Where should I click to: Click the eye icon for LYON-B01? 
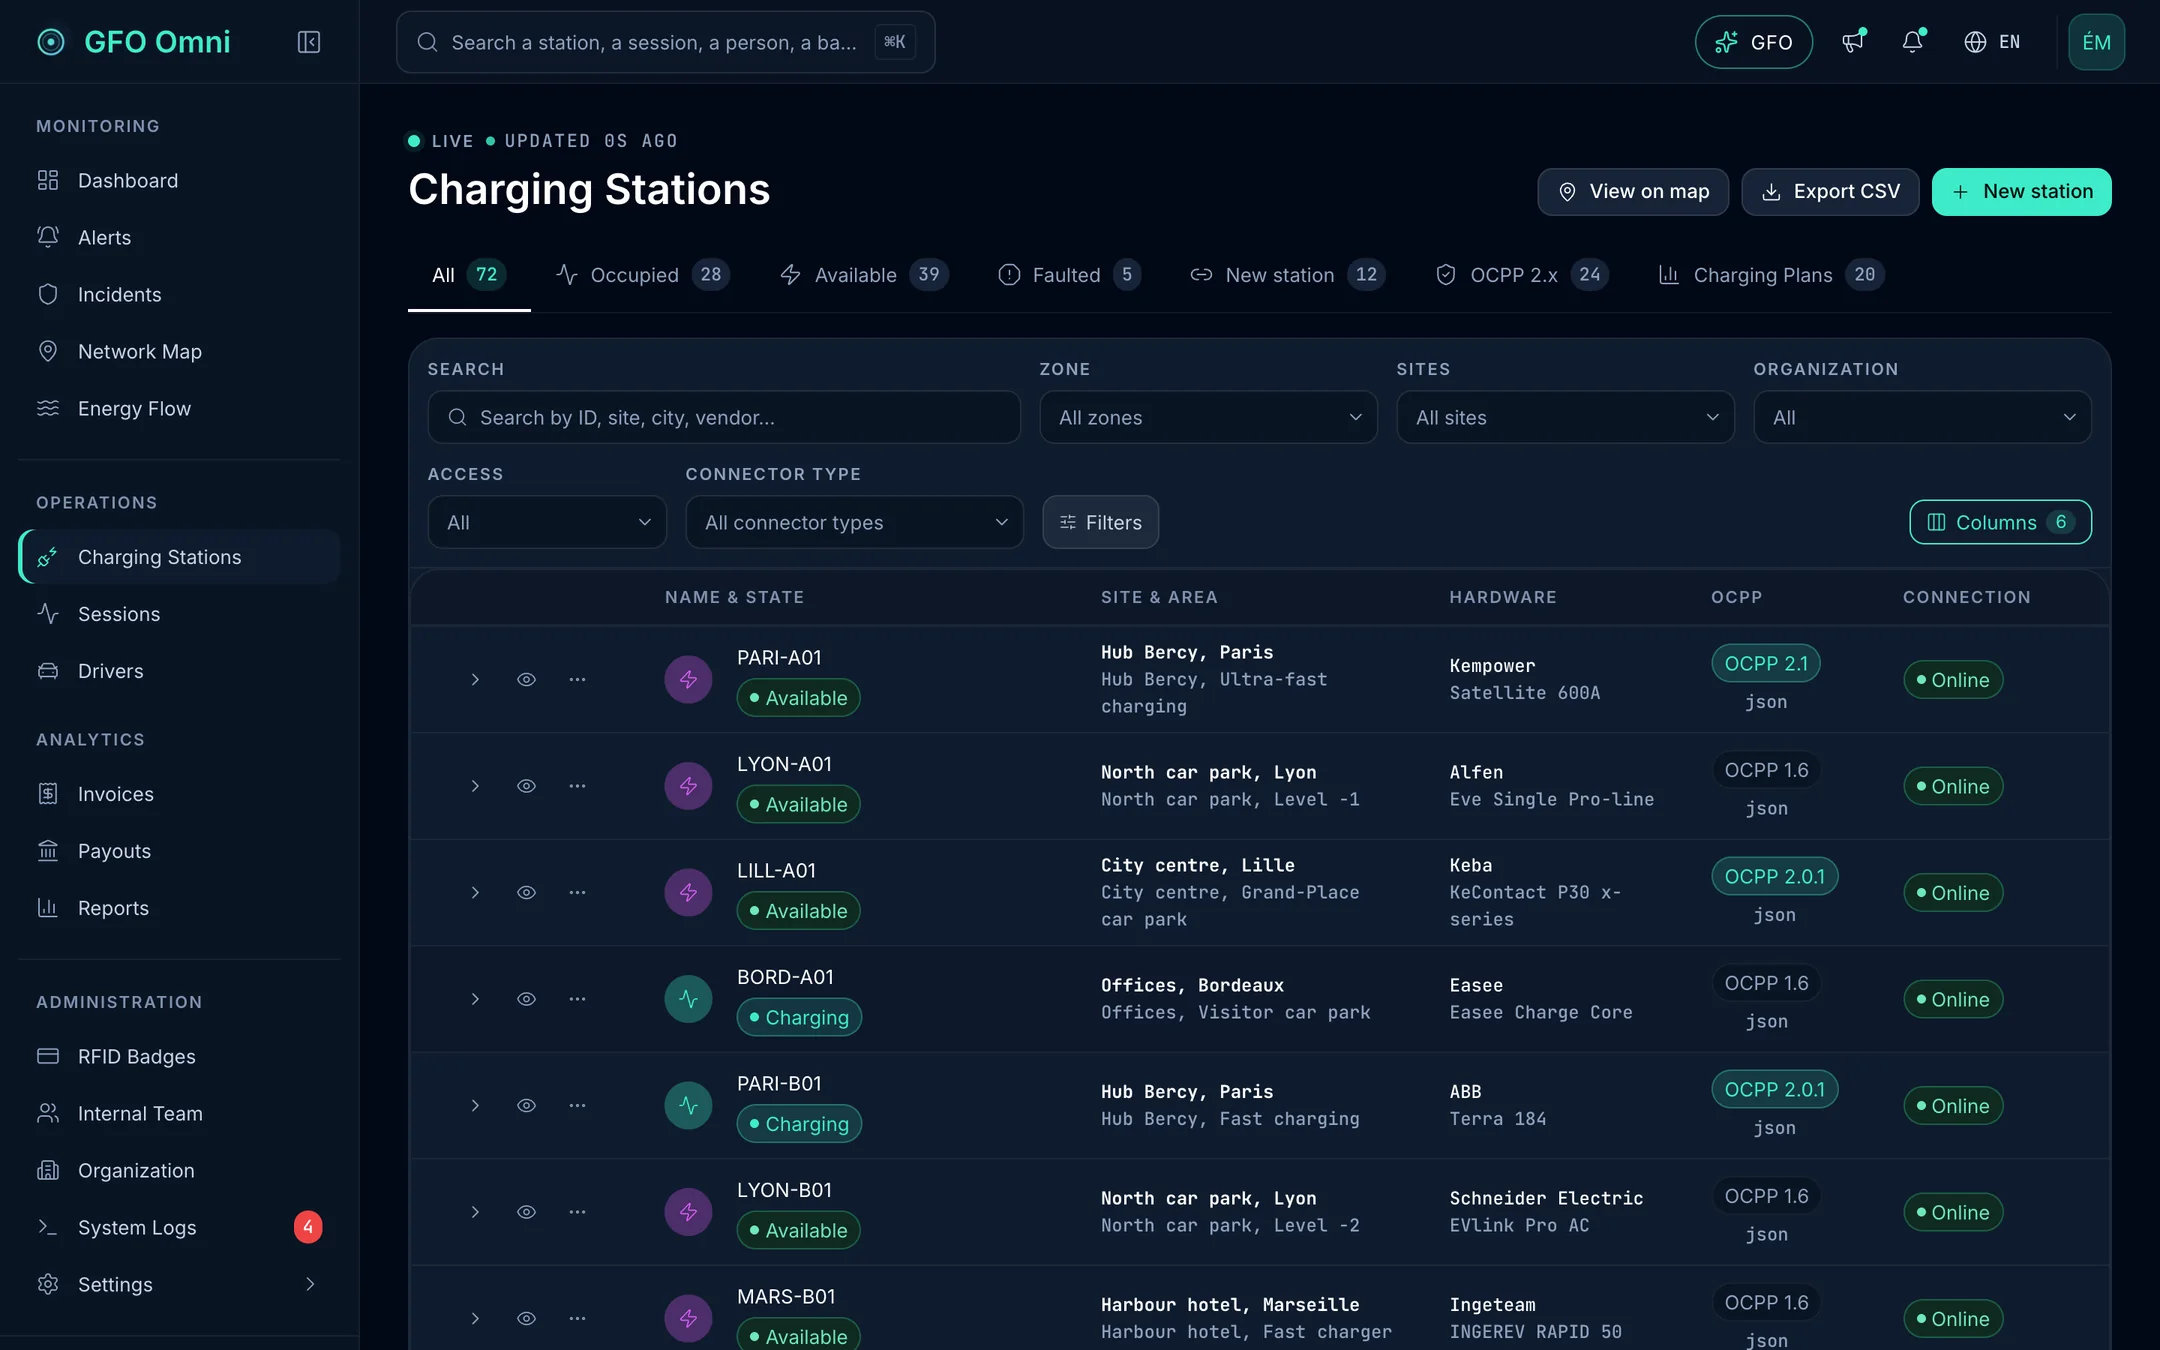tap(526, 1212)
